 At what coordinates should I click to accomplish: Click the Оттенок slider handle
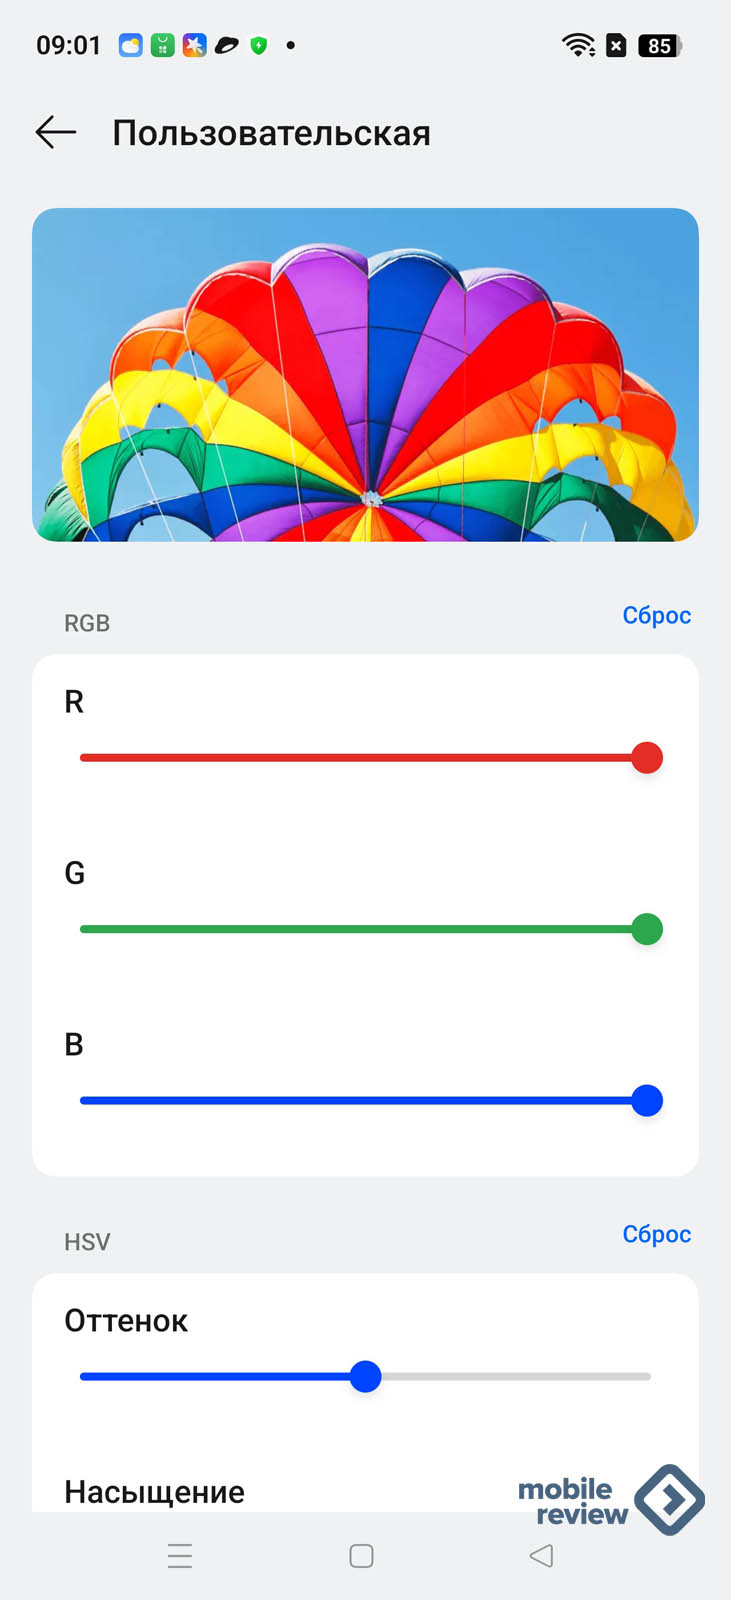click(366, 1377)
